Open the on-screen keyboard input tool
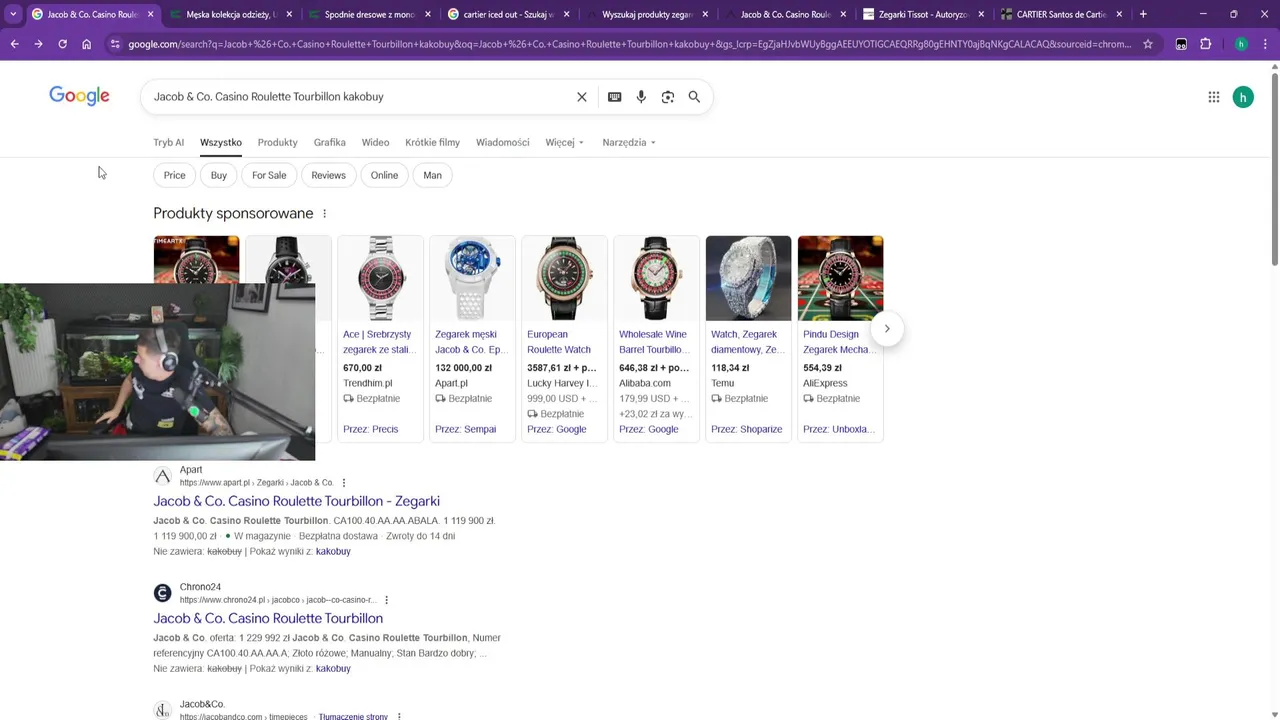1280x720 pixels. [x=614, y=97]
